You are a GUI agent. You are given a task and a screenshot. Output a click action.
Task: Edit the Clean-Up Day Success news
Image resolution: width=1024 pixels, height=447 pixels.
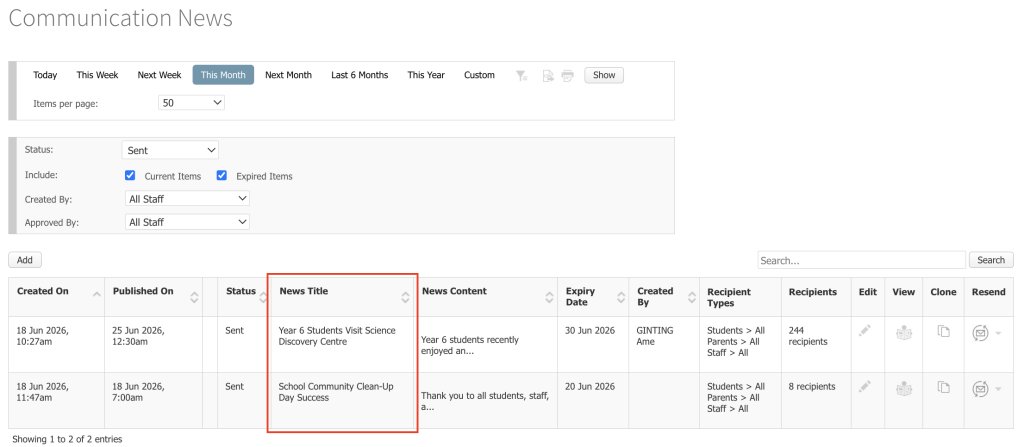pyautogui.click(x=865, y=388)
